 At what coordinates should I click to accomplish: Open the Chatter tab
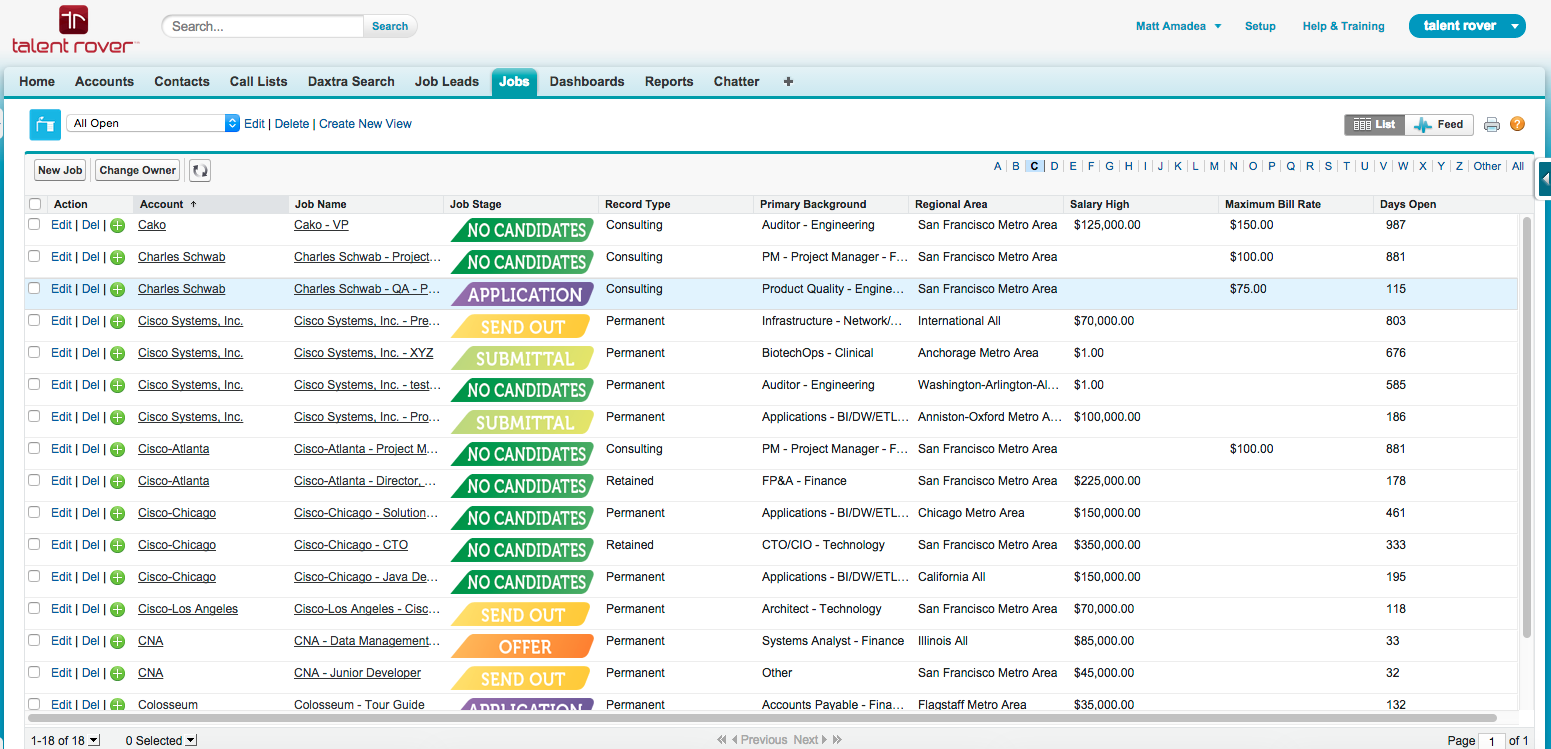click(737, 82)
